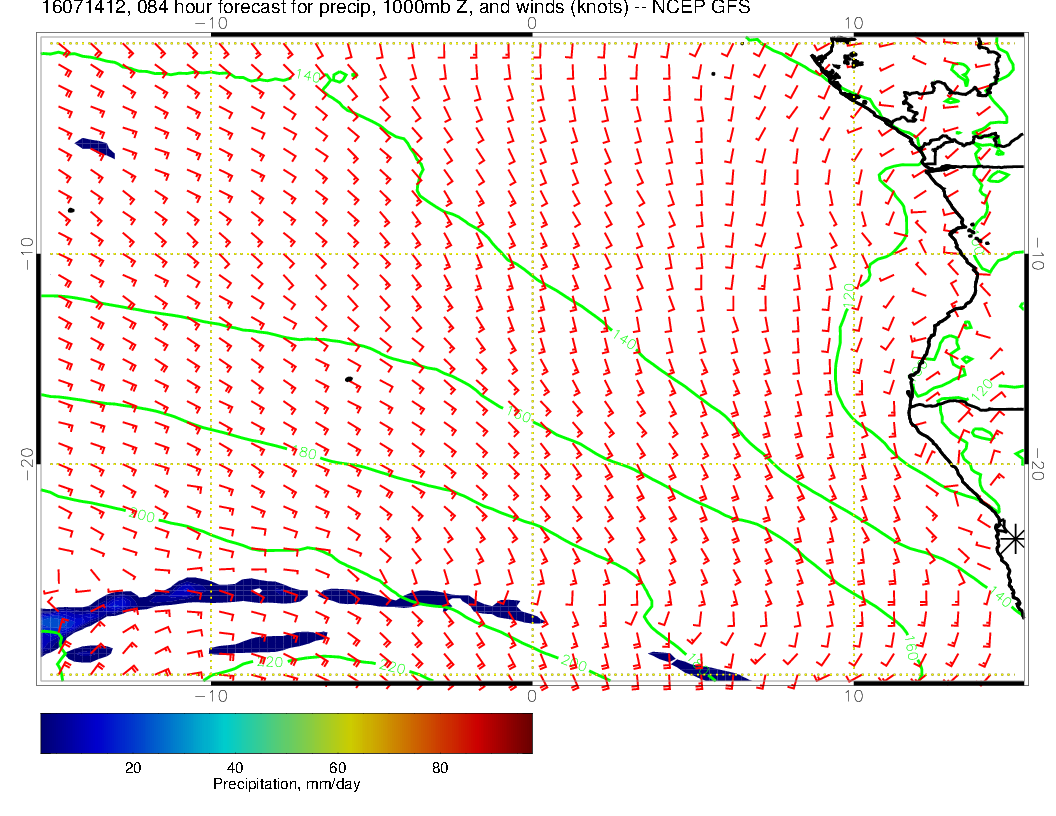
Task: Click the "200" green contour label
Action: click(141, 516)
